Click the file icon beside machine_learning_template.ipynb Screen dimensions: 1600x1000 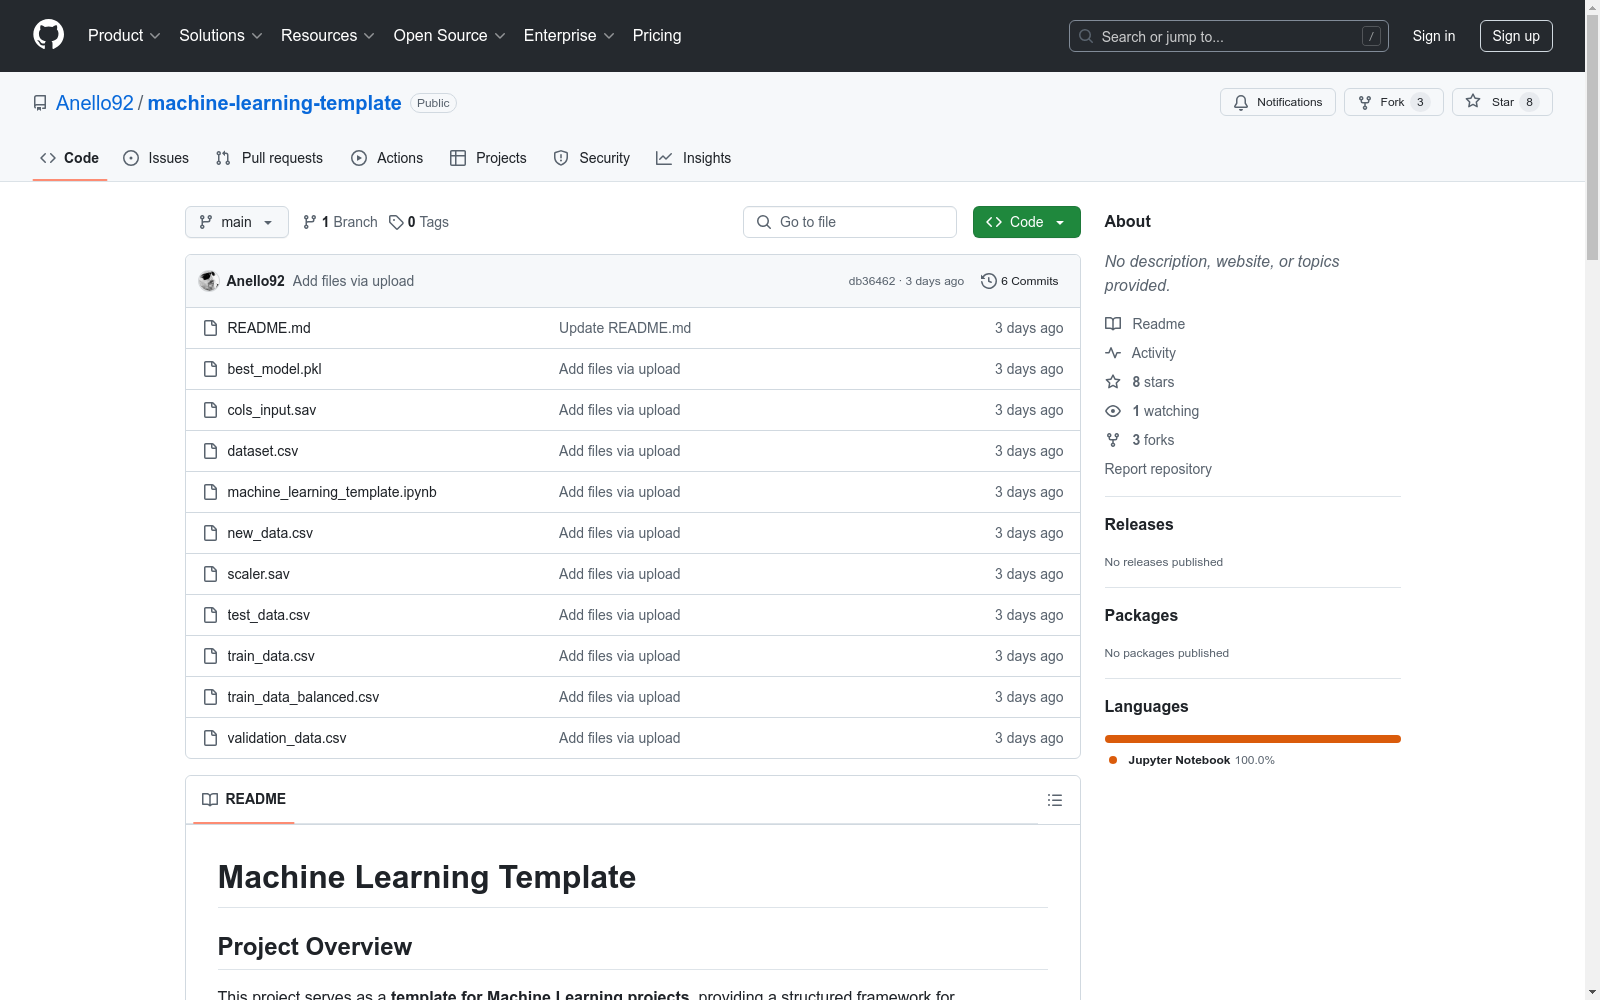tap(210, 492)
